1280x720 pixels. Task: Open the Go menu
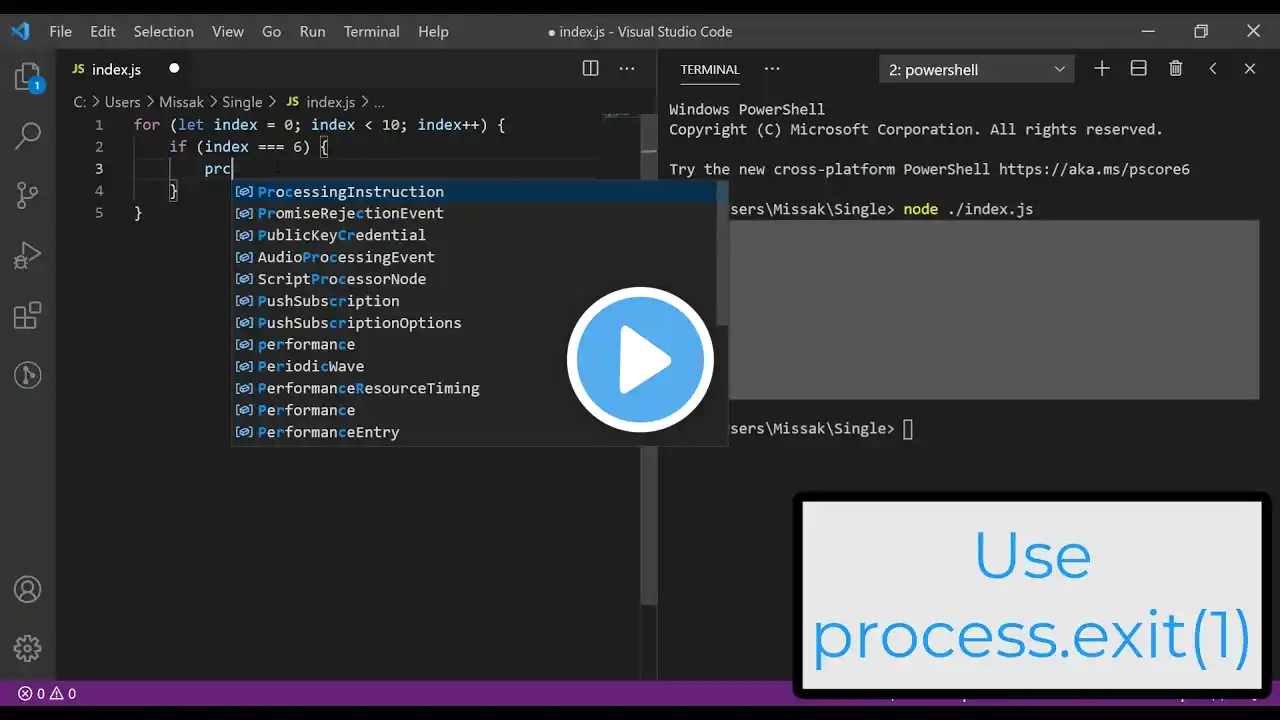tap(272, 31)
